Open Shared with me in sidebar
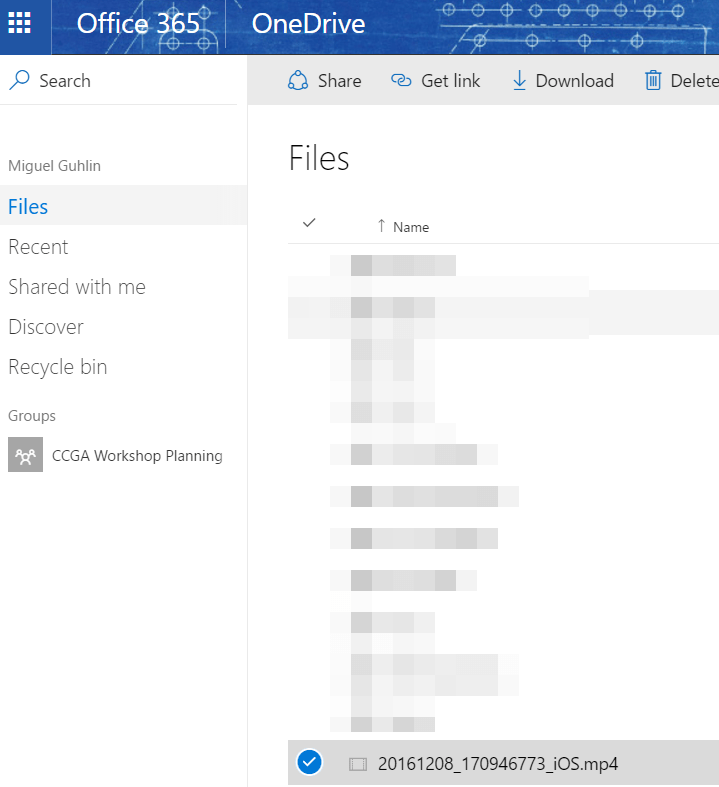The height and width of the screenshot is (787, 719). [77, 287]
